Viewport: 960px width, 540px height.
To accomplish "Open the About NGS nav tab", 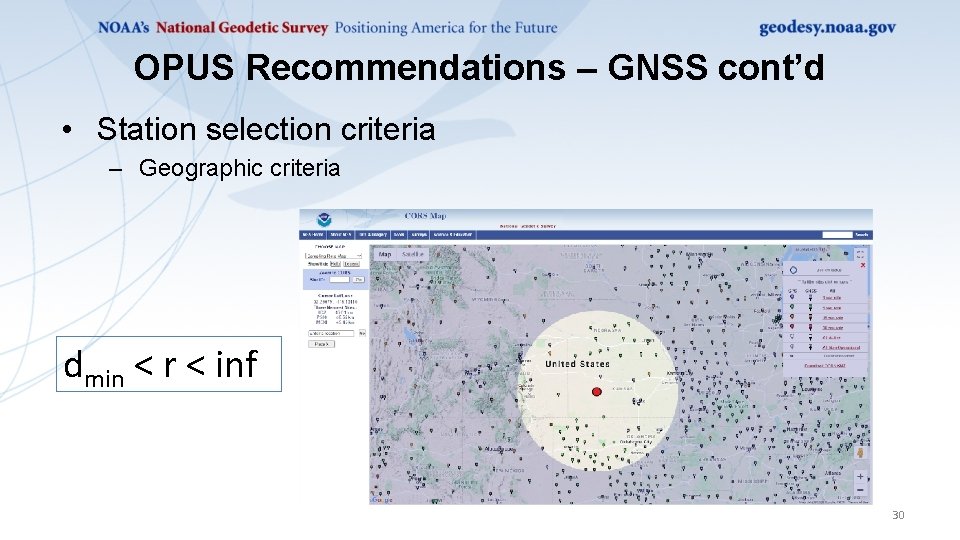I will point(340,234).
